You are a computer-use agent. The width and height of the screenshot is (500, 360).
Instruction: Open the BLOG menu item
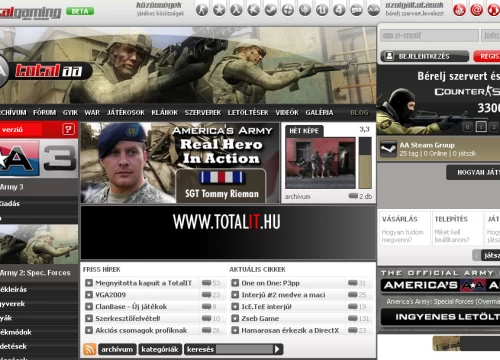tap(359, 113)
